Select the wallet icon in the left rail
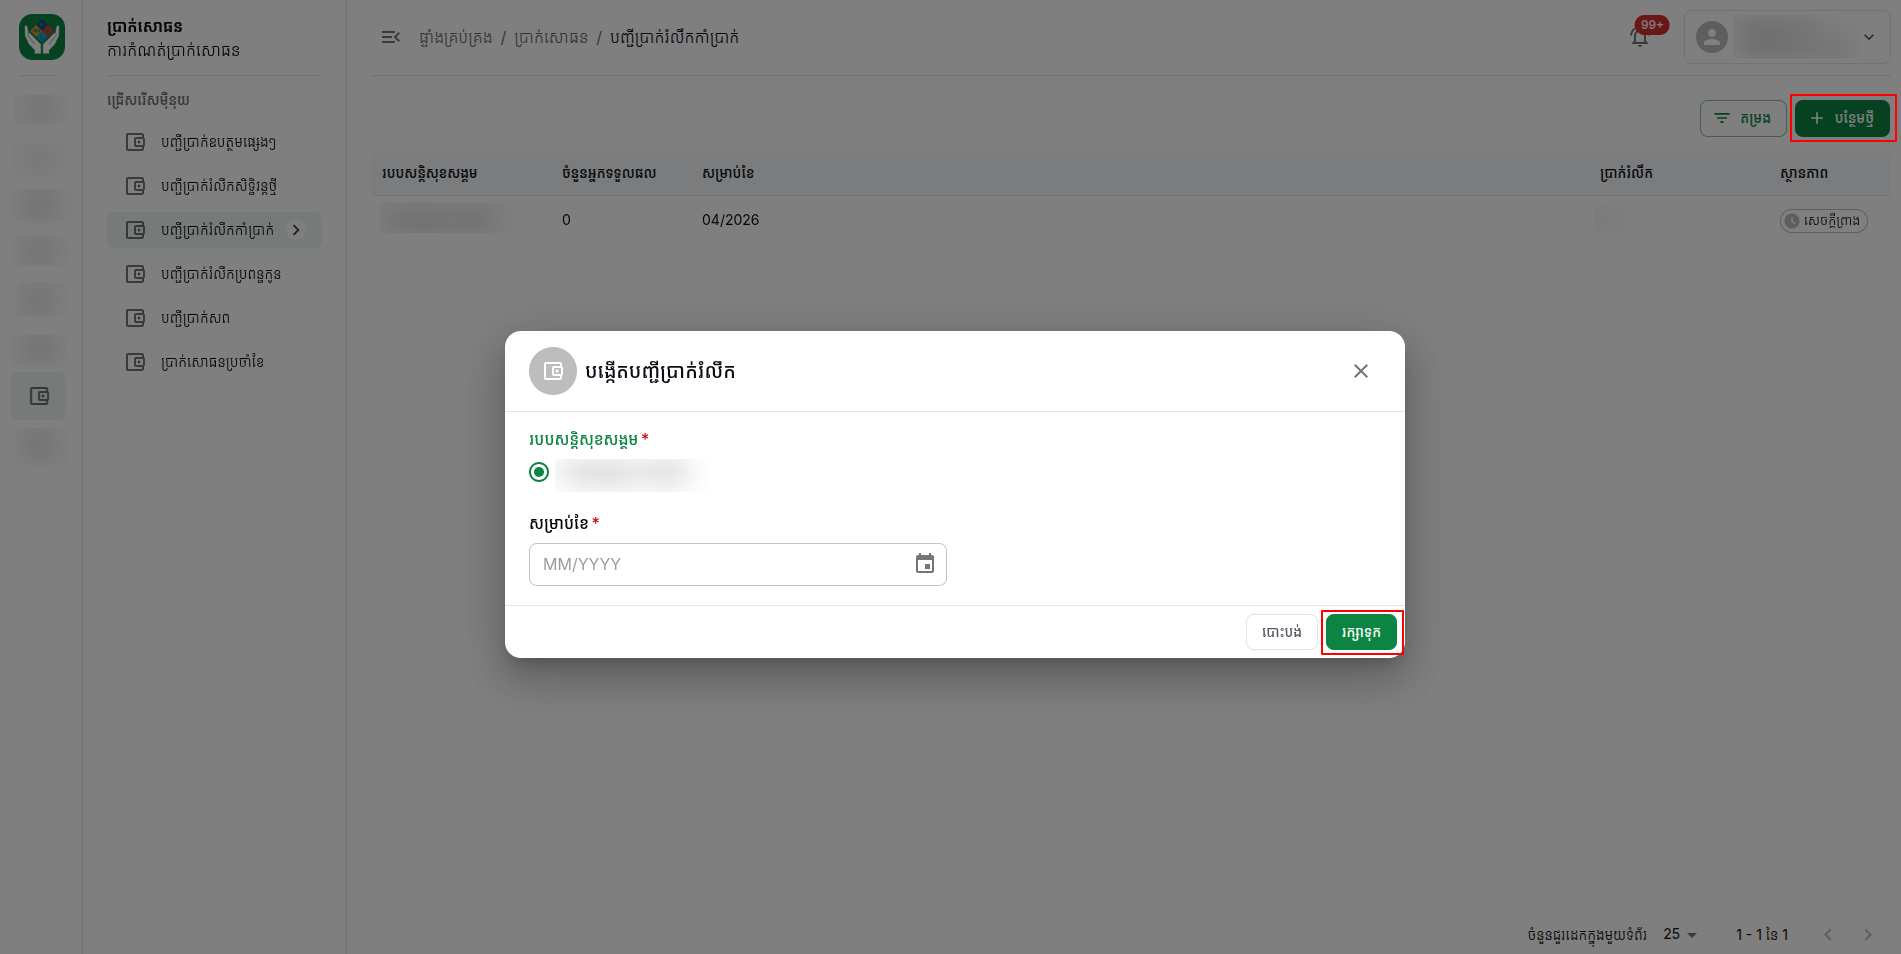Image resolution: width=1901 pixels, height=954 pixels. point(39,396)
